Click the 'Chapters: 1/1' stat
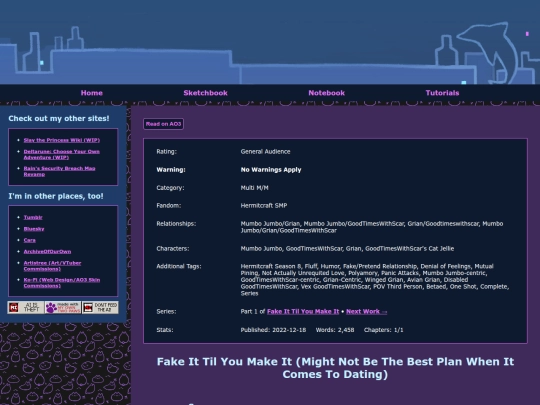 coord(384,330)
